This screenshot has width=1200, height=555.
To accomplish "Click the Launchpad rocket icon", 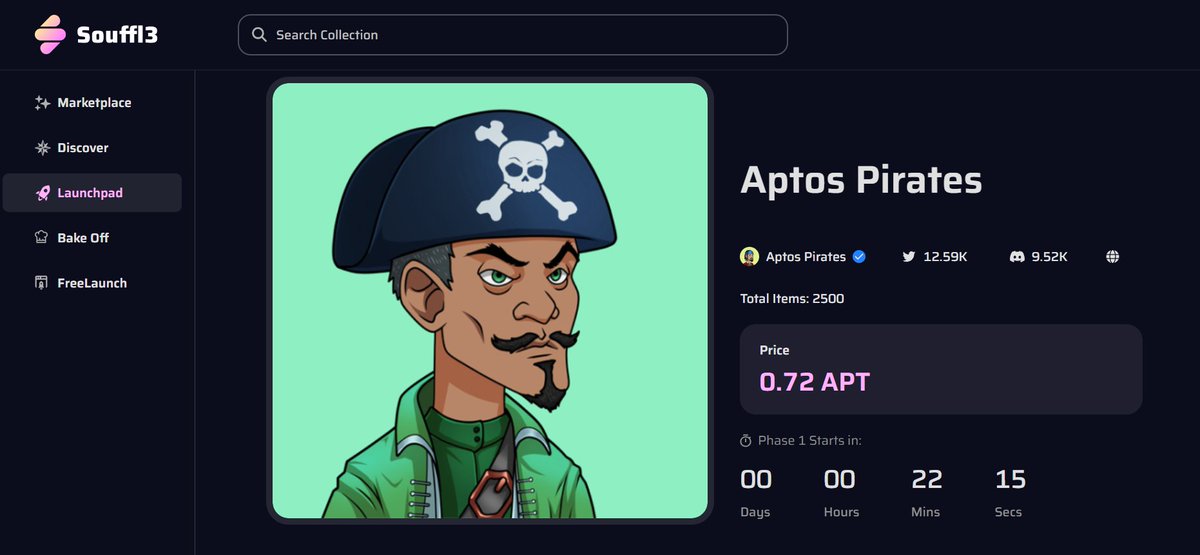I will point(42,193).
